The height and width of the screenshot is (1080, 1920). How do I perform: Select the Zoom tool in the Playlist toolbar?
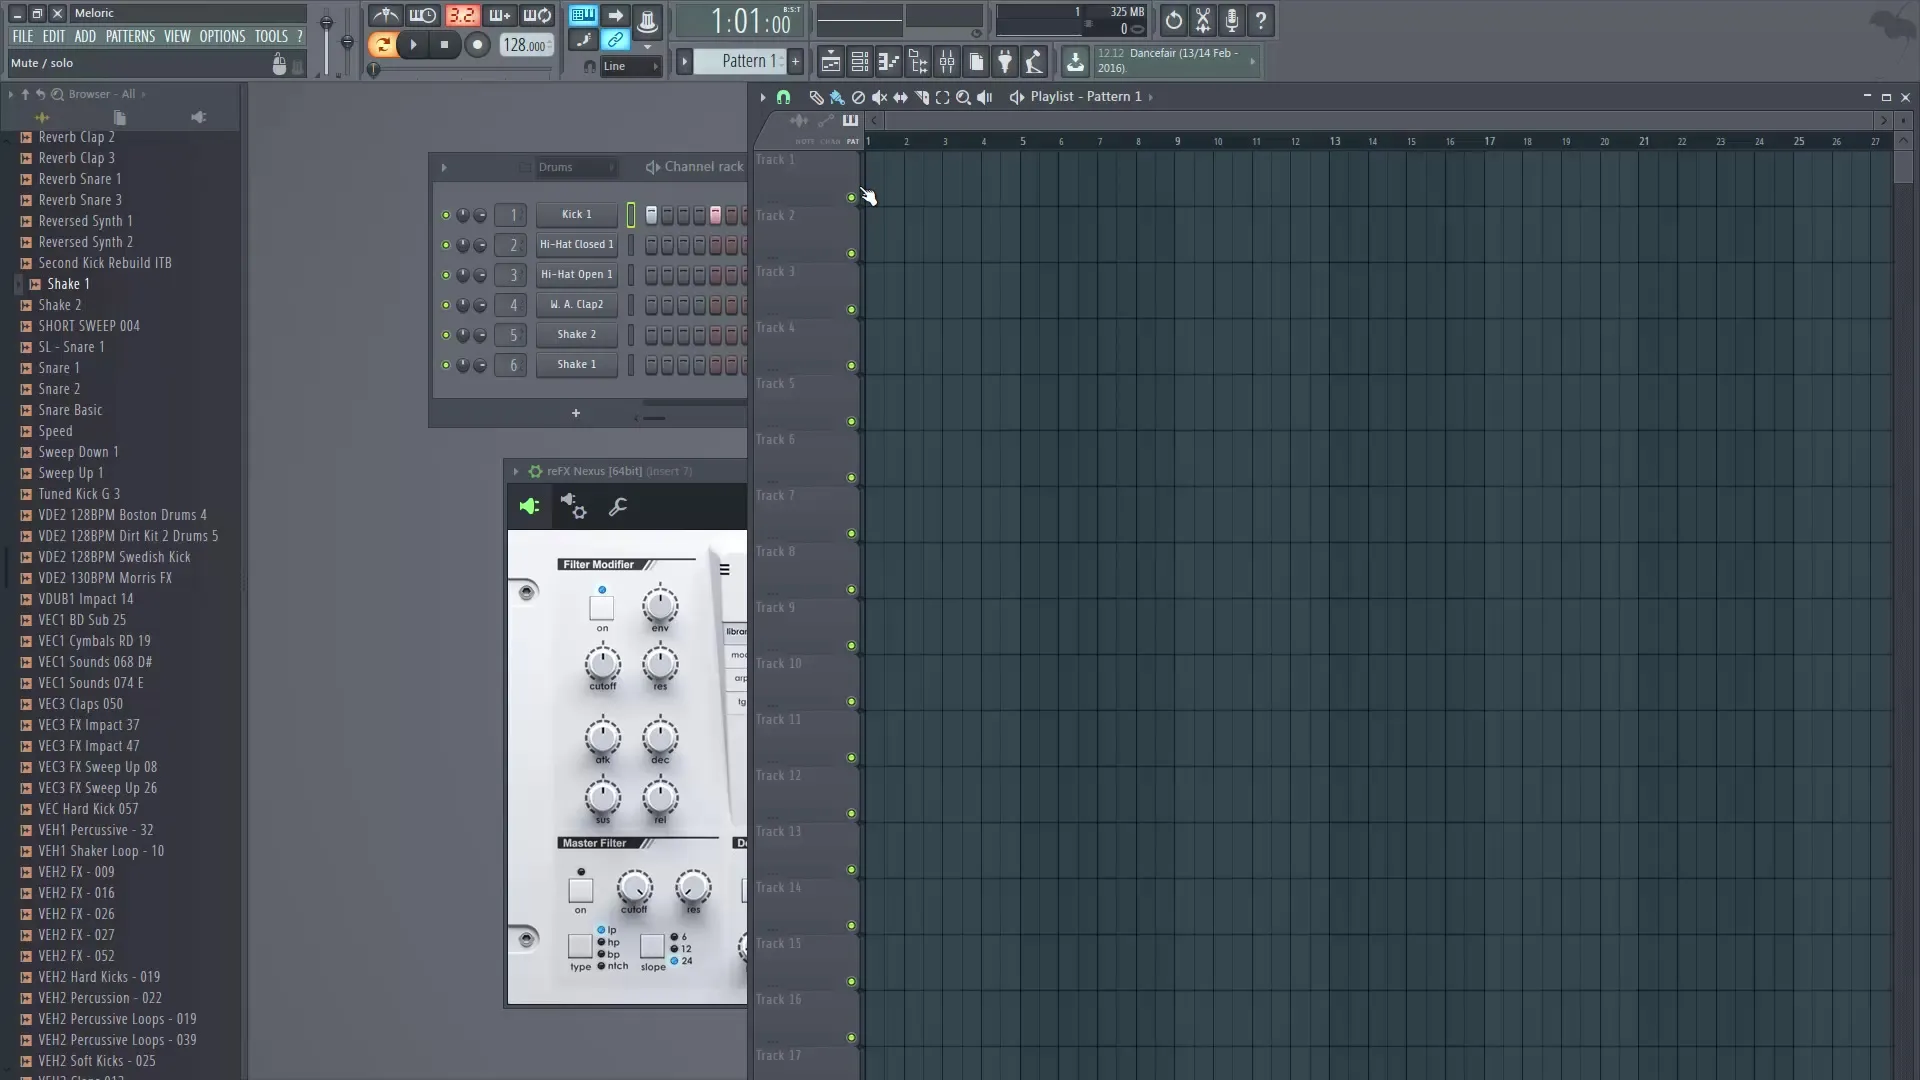click(963, 97)
